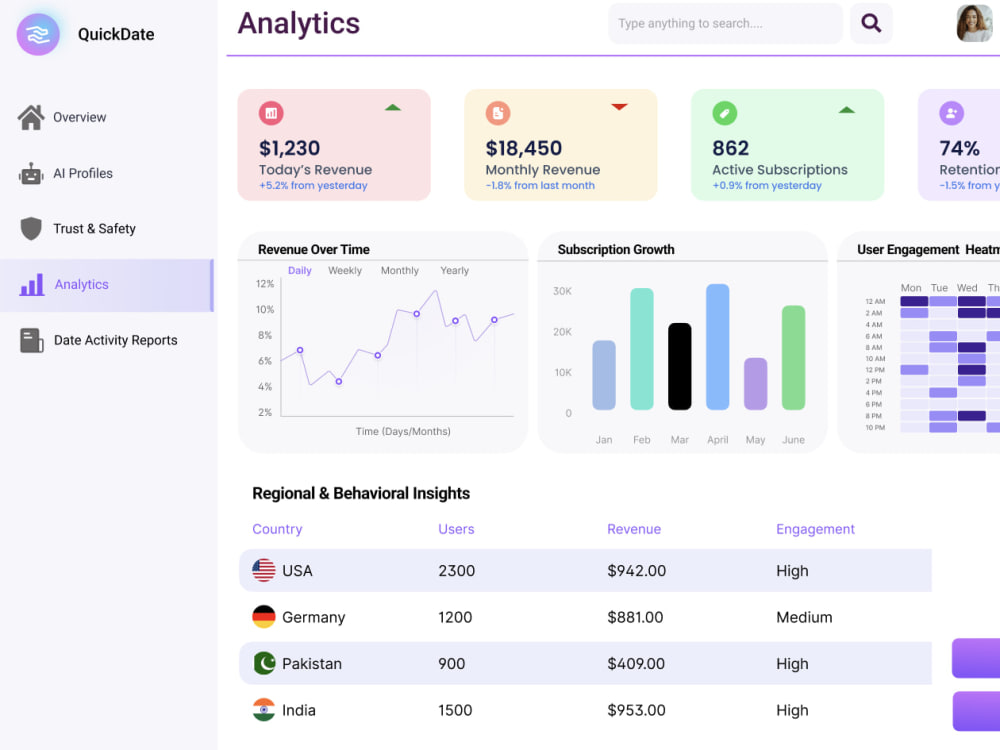Click the Mon column in engagement heatmap
This screenshot has height=750, width=1000.
pyautogui.click(x=911, y=288)
